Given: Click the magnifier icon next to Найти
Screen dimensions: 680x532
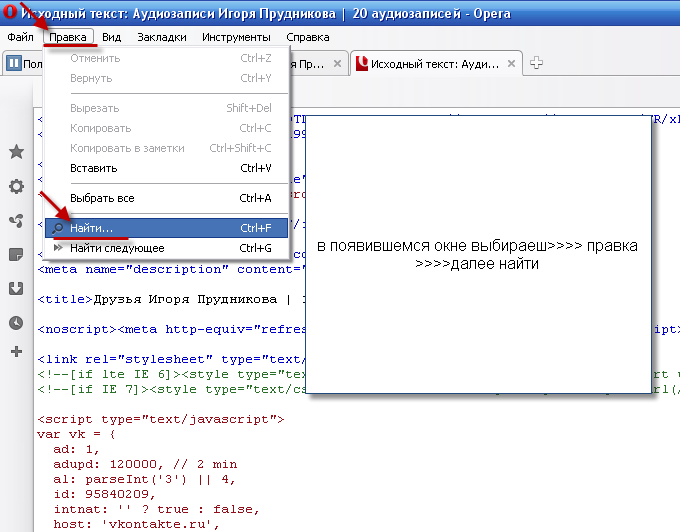Looking at the screenshot, I should [58, 228].
